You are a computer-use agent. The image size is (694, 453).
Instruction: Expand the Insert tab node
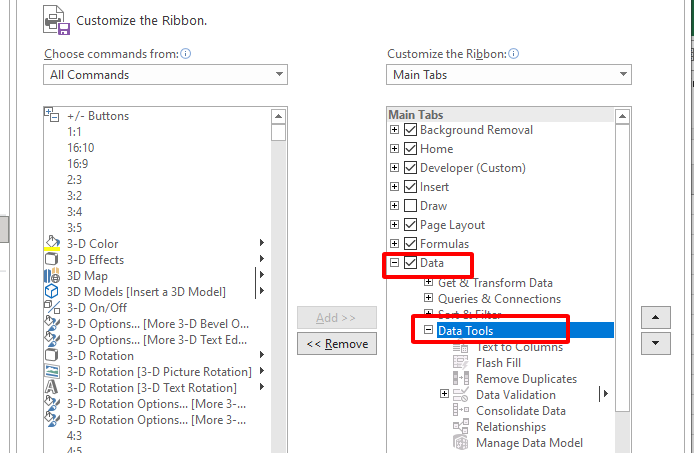pos(394,187)
